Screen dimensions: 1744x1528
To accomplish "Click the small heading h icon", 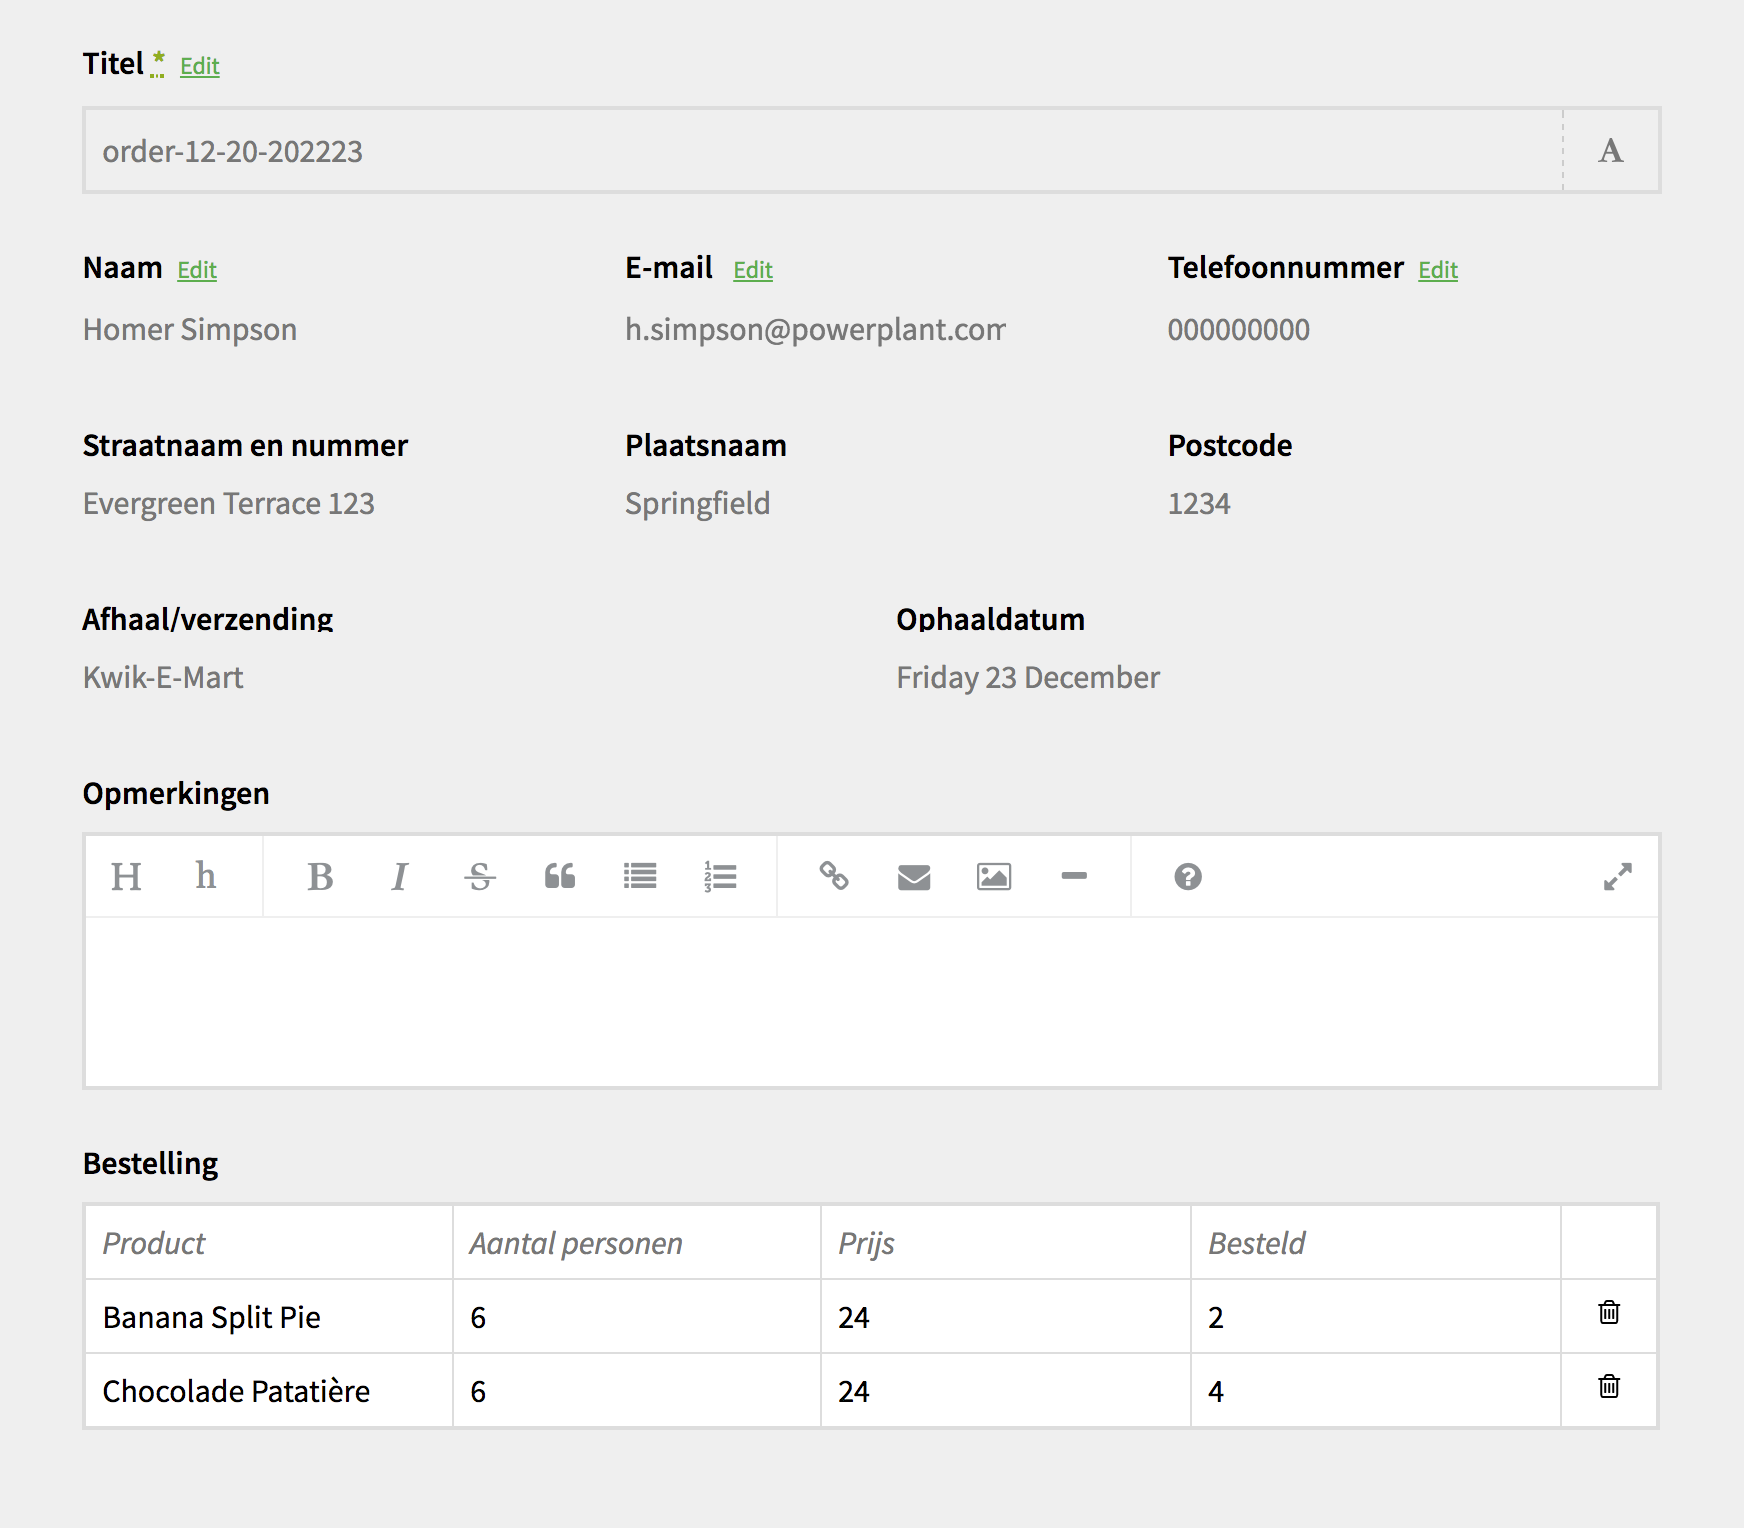I will coord(205,877).
